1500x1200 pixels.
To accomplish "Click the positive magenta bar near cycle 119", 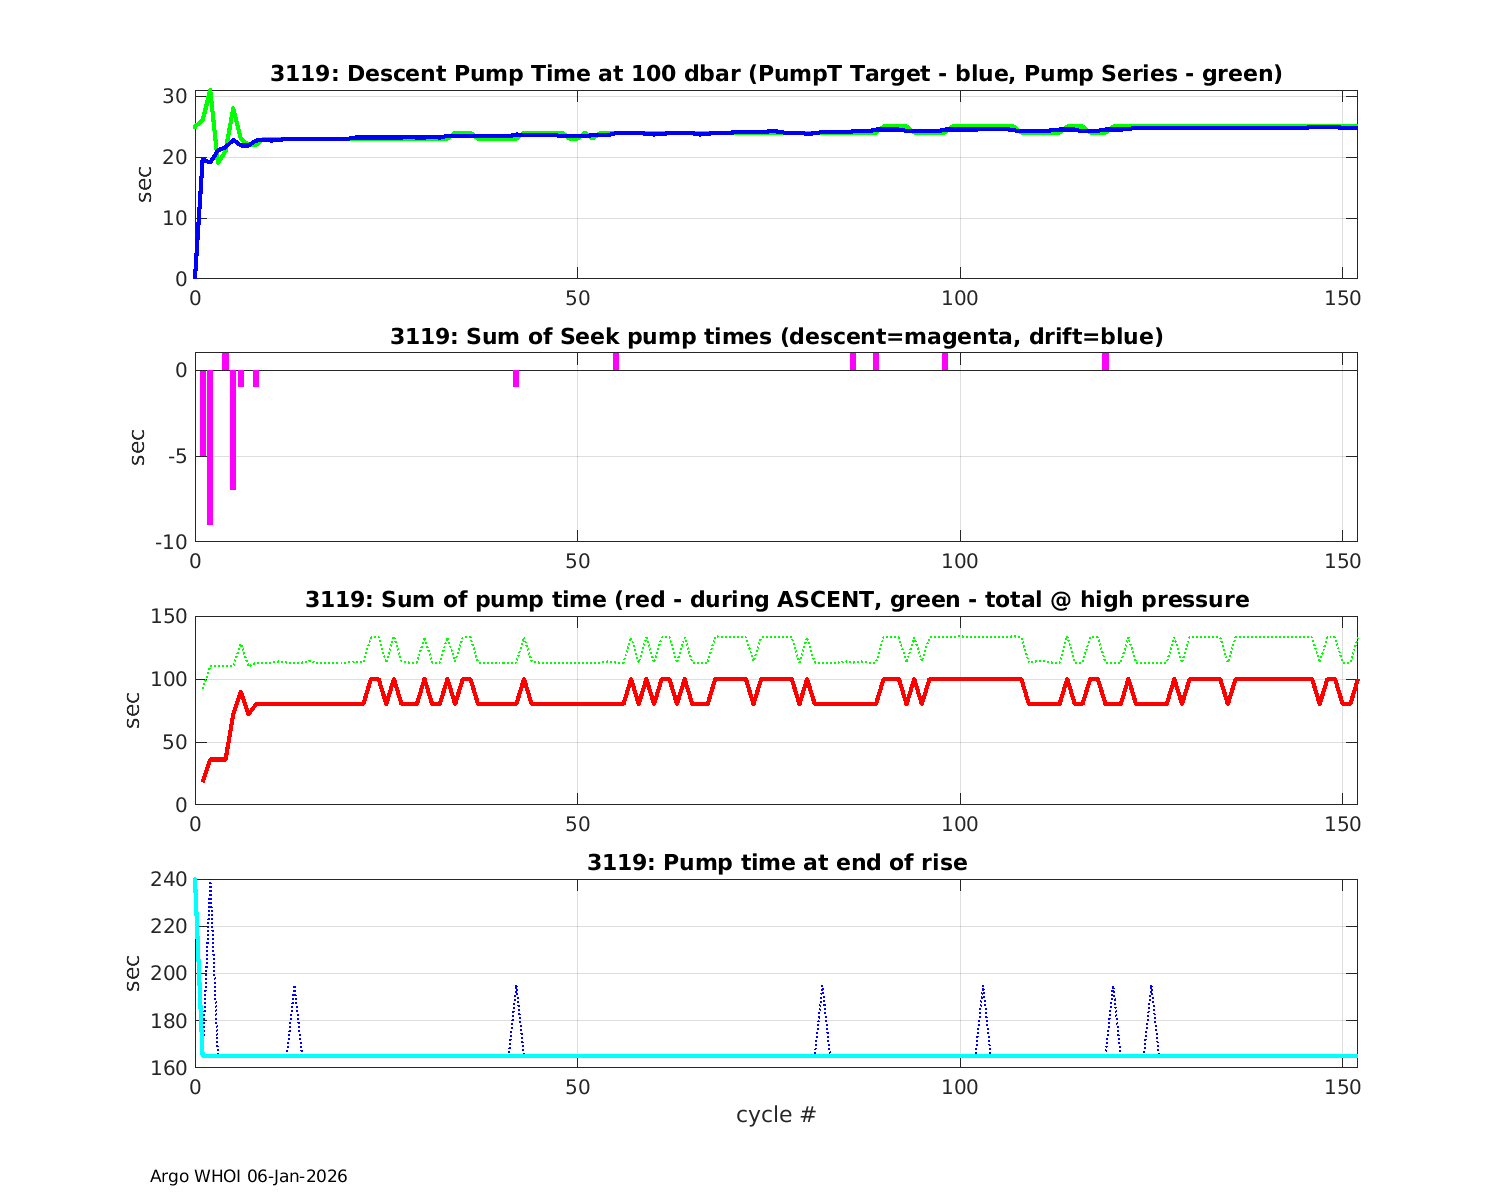I will pyautogui.click(x=1105, y=362).
